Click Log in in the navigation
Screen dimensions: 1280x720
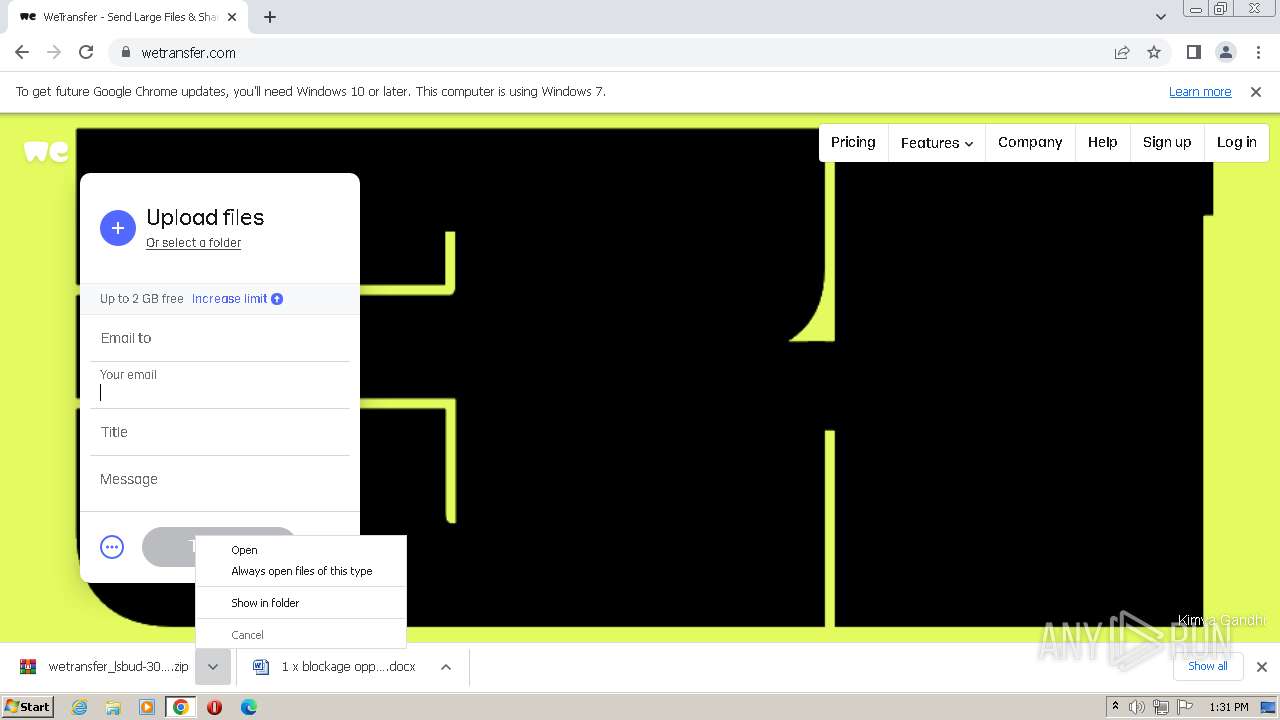click(x=1237, y=143)
